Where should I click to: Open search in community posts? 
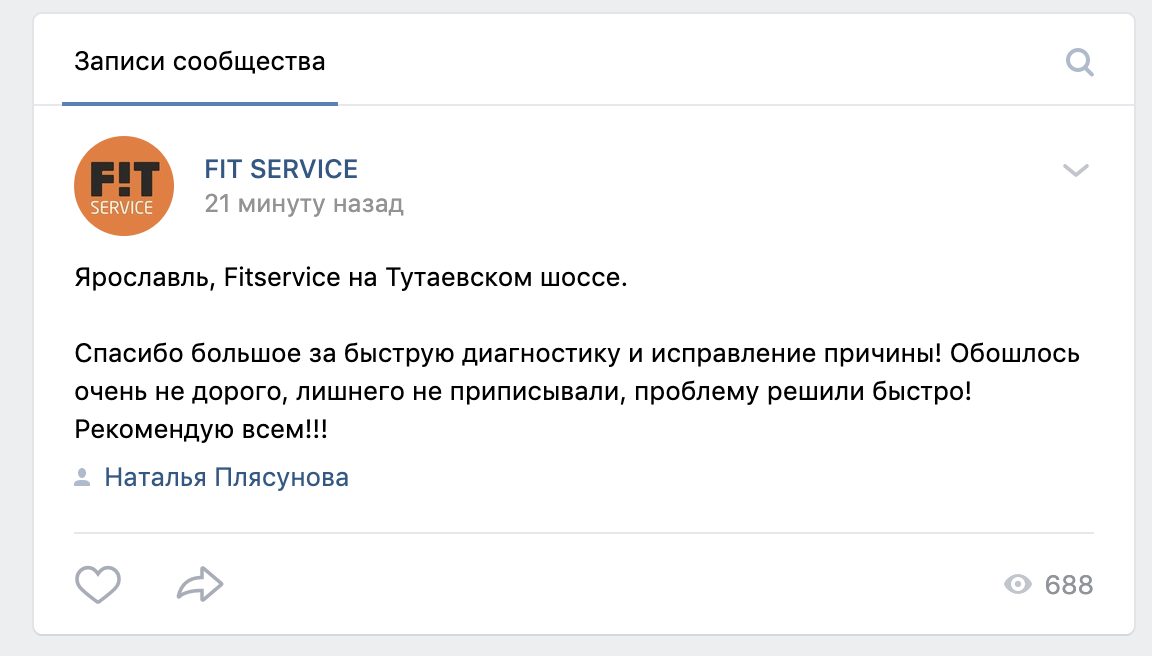1080,64
